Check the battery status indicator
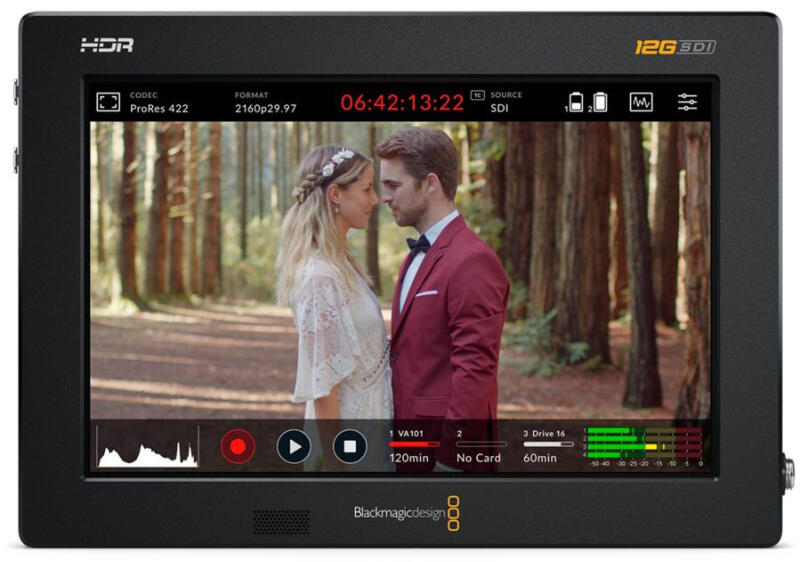The image size is (800, 562). 587,102
